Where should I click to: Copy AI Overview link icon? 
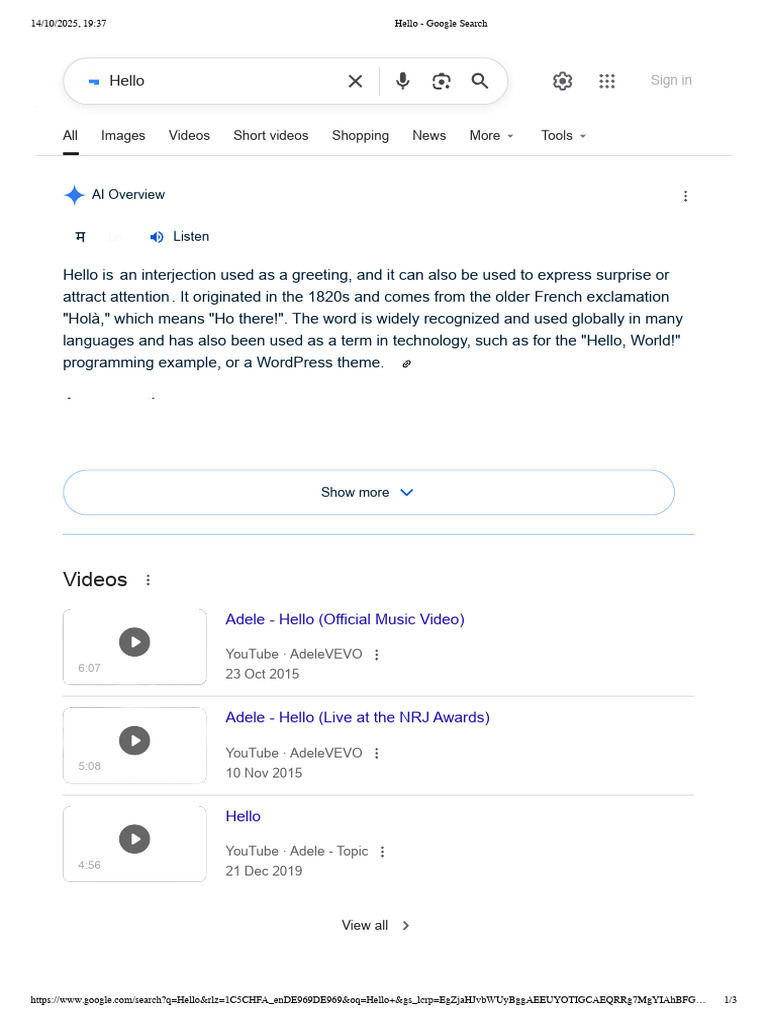[x=406, y=364]
